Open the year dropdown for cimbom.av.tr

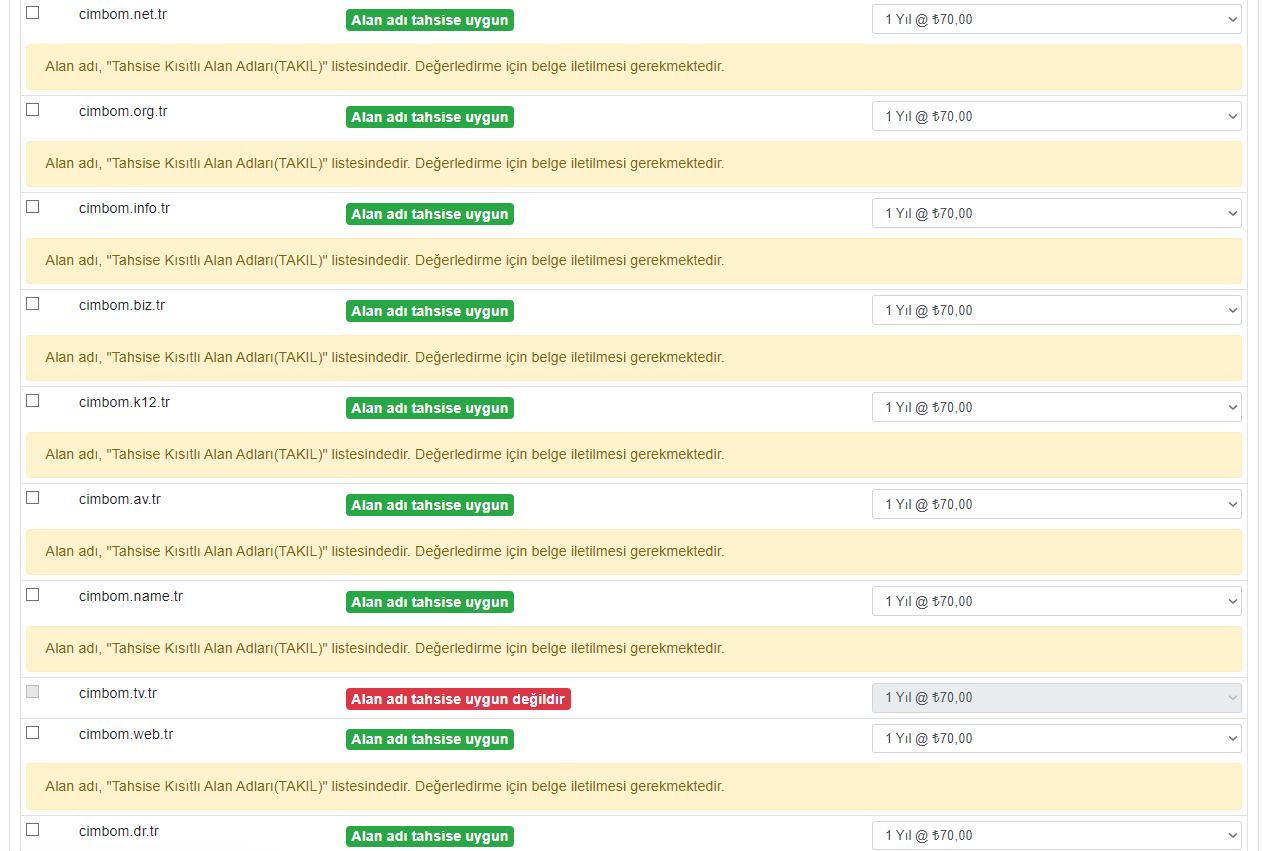pyautogui.click(x=1057, y=504)
